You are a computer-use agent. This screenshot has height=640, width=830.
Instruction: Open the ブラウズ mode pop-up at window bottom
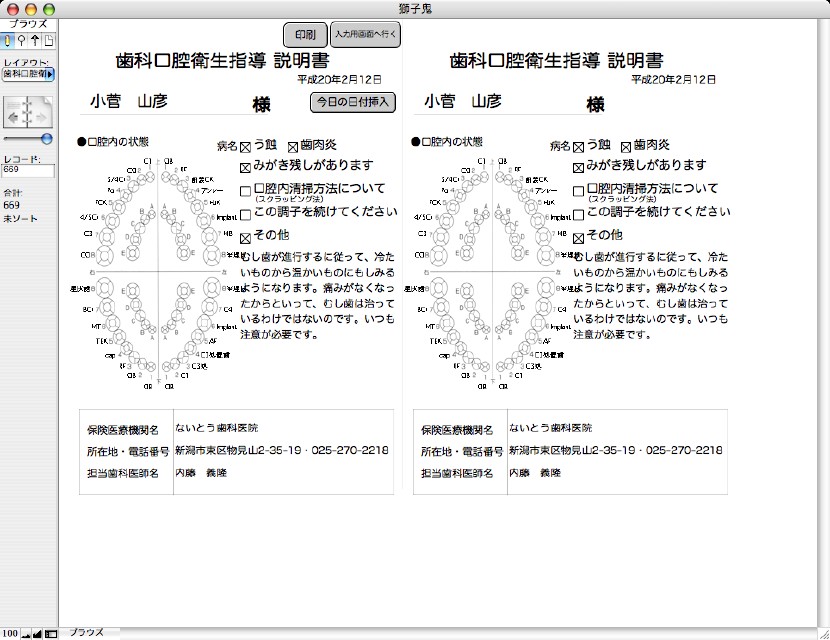pyautogui.click(x=87, y=633)
